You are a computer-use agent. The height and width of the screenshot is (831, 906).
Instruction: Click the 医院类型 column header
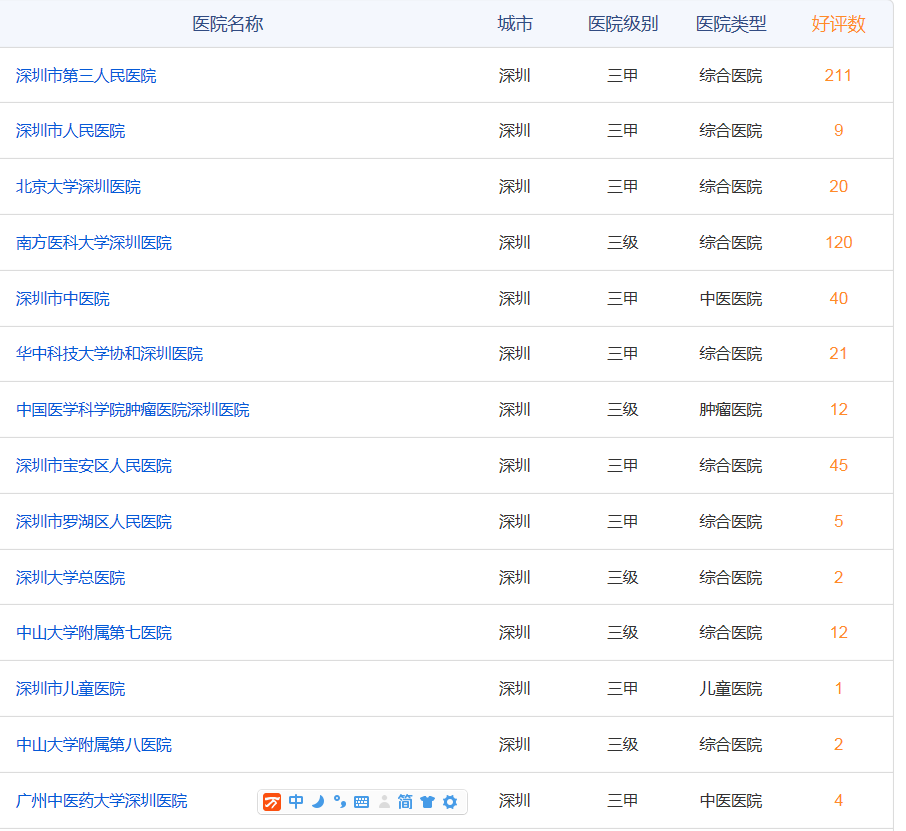coord(731,24)
